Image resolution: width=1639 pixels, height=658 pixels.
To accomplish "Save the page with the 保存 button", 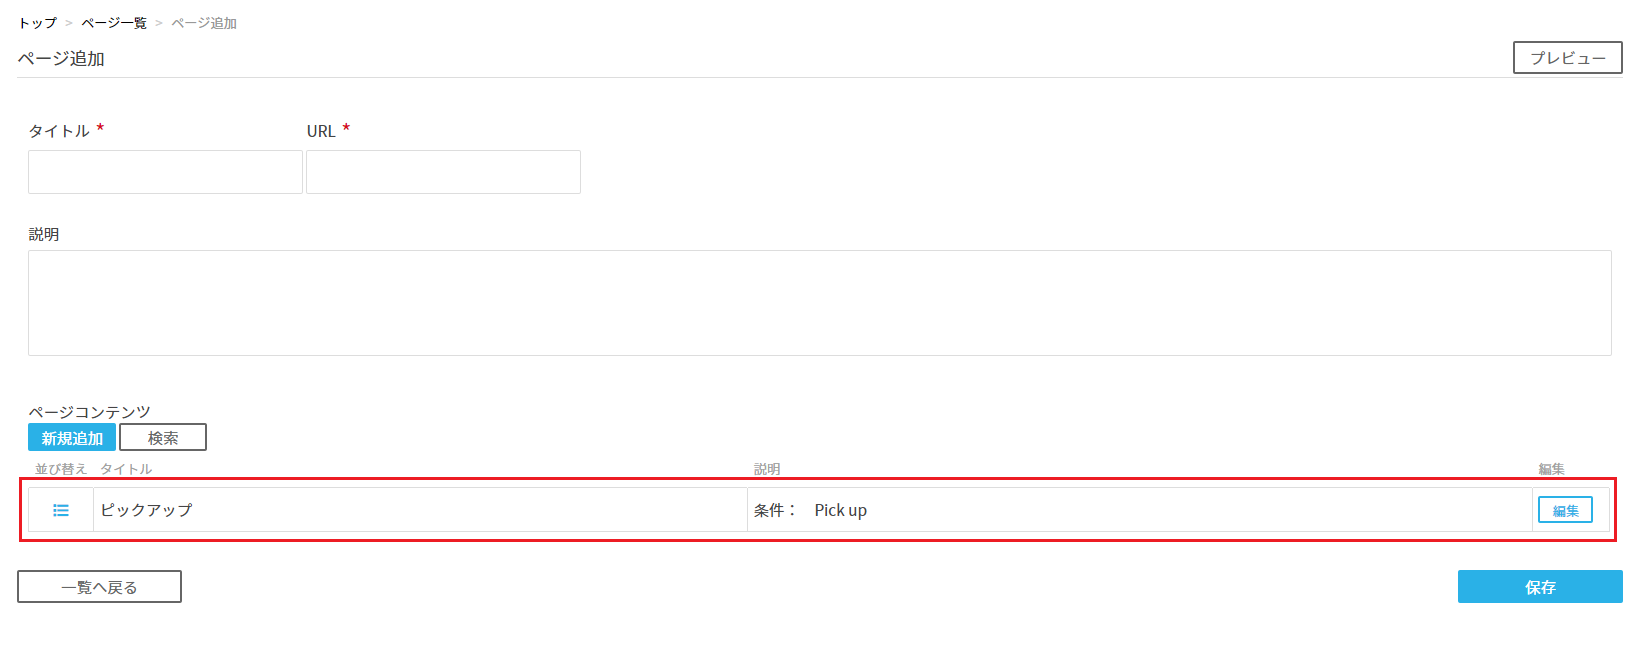I will point(1540,587).
